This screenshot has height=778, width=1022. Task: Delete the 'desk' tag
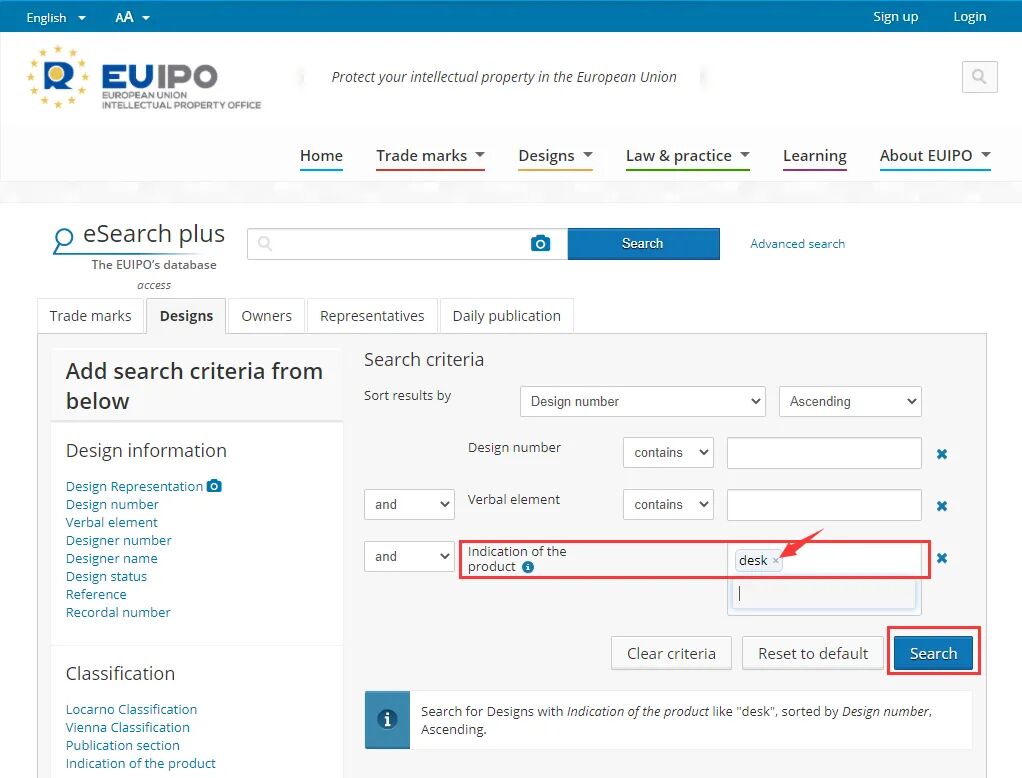pyautogui.click(x=776, y=560)
